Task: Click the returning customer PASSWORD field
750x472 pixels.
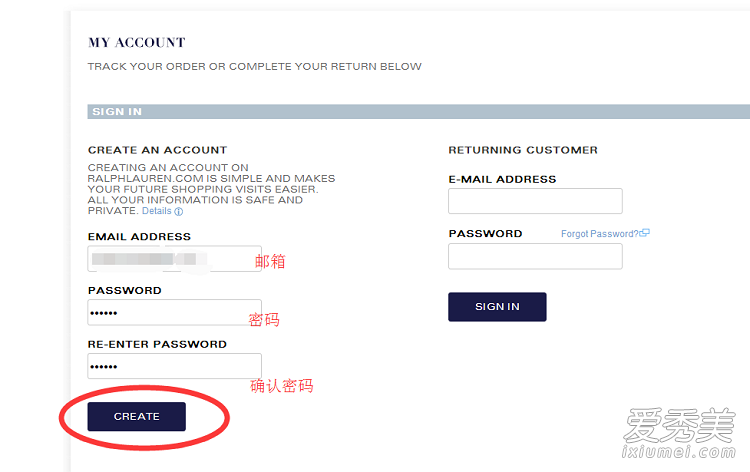Action: 535,256
